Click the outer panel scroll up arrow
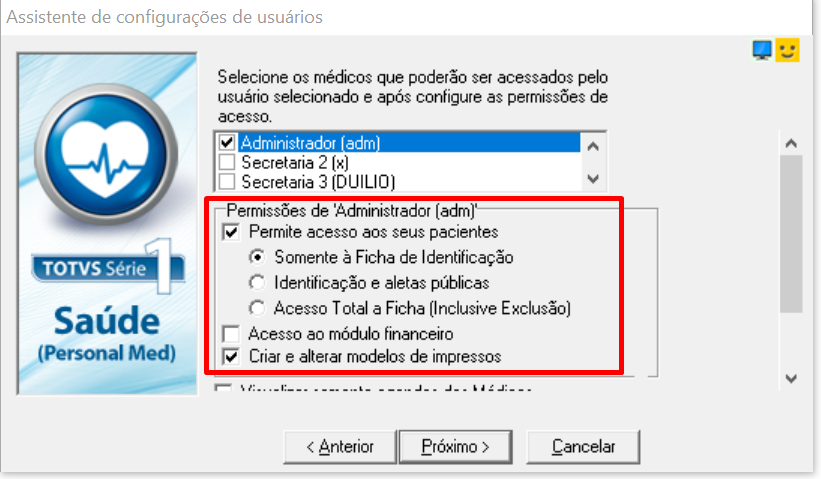Screen dimensions: 821x479 coord(791,143)
